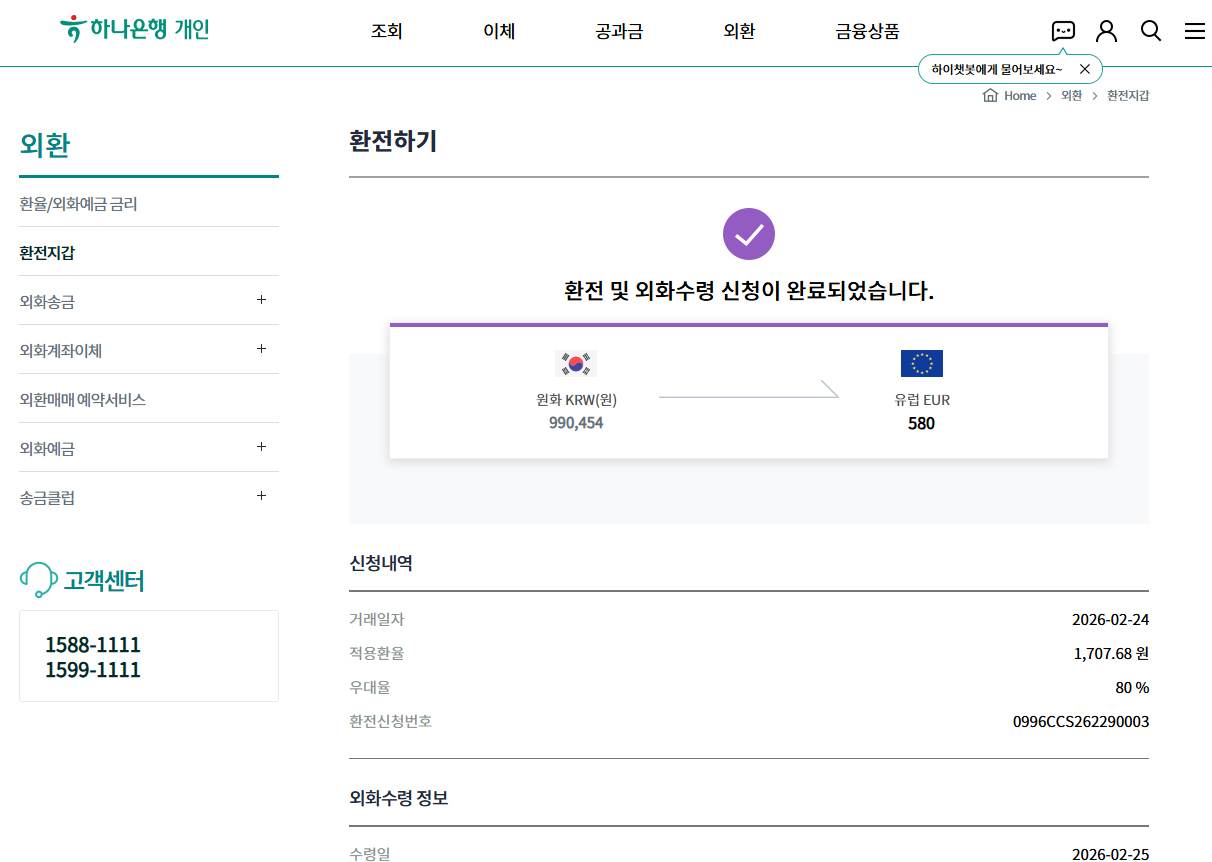Expand the 외화예금 submenu
Image resolution: width=1212 pixels, height=862 pixels.
(261, 447)
